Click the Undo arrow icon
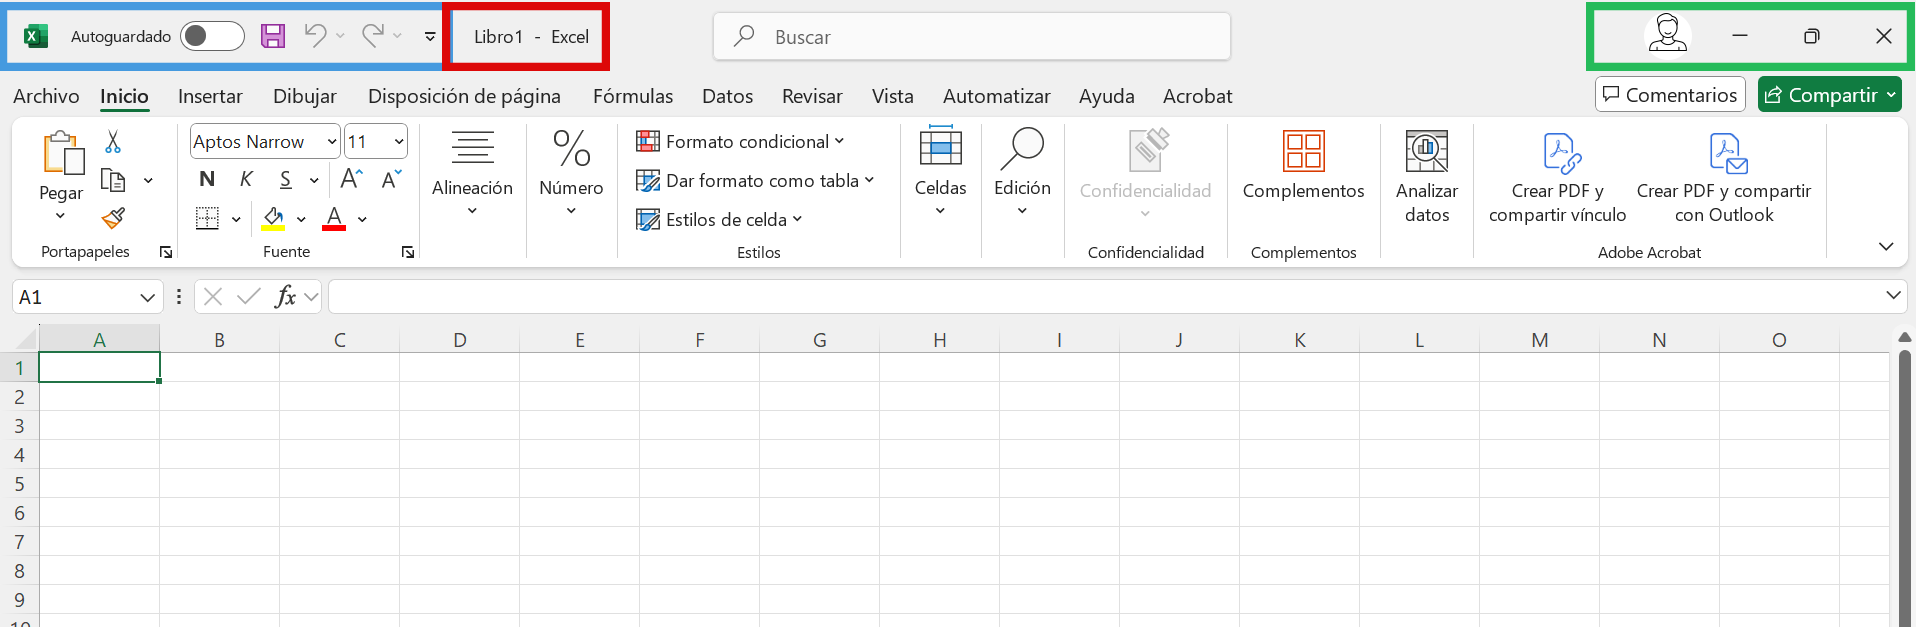The width and height of the screenshot is (1916, 627). click(x=315, y=36)
